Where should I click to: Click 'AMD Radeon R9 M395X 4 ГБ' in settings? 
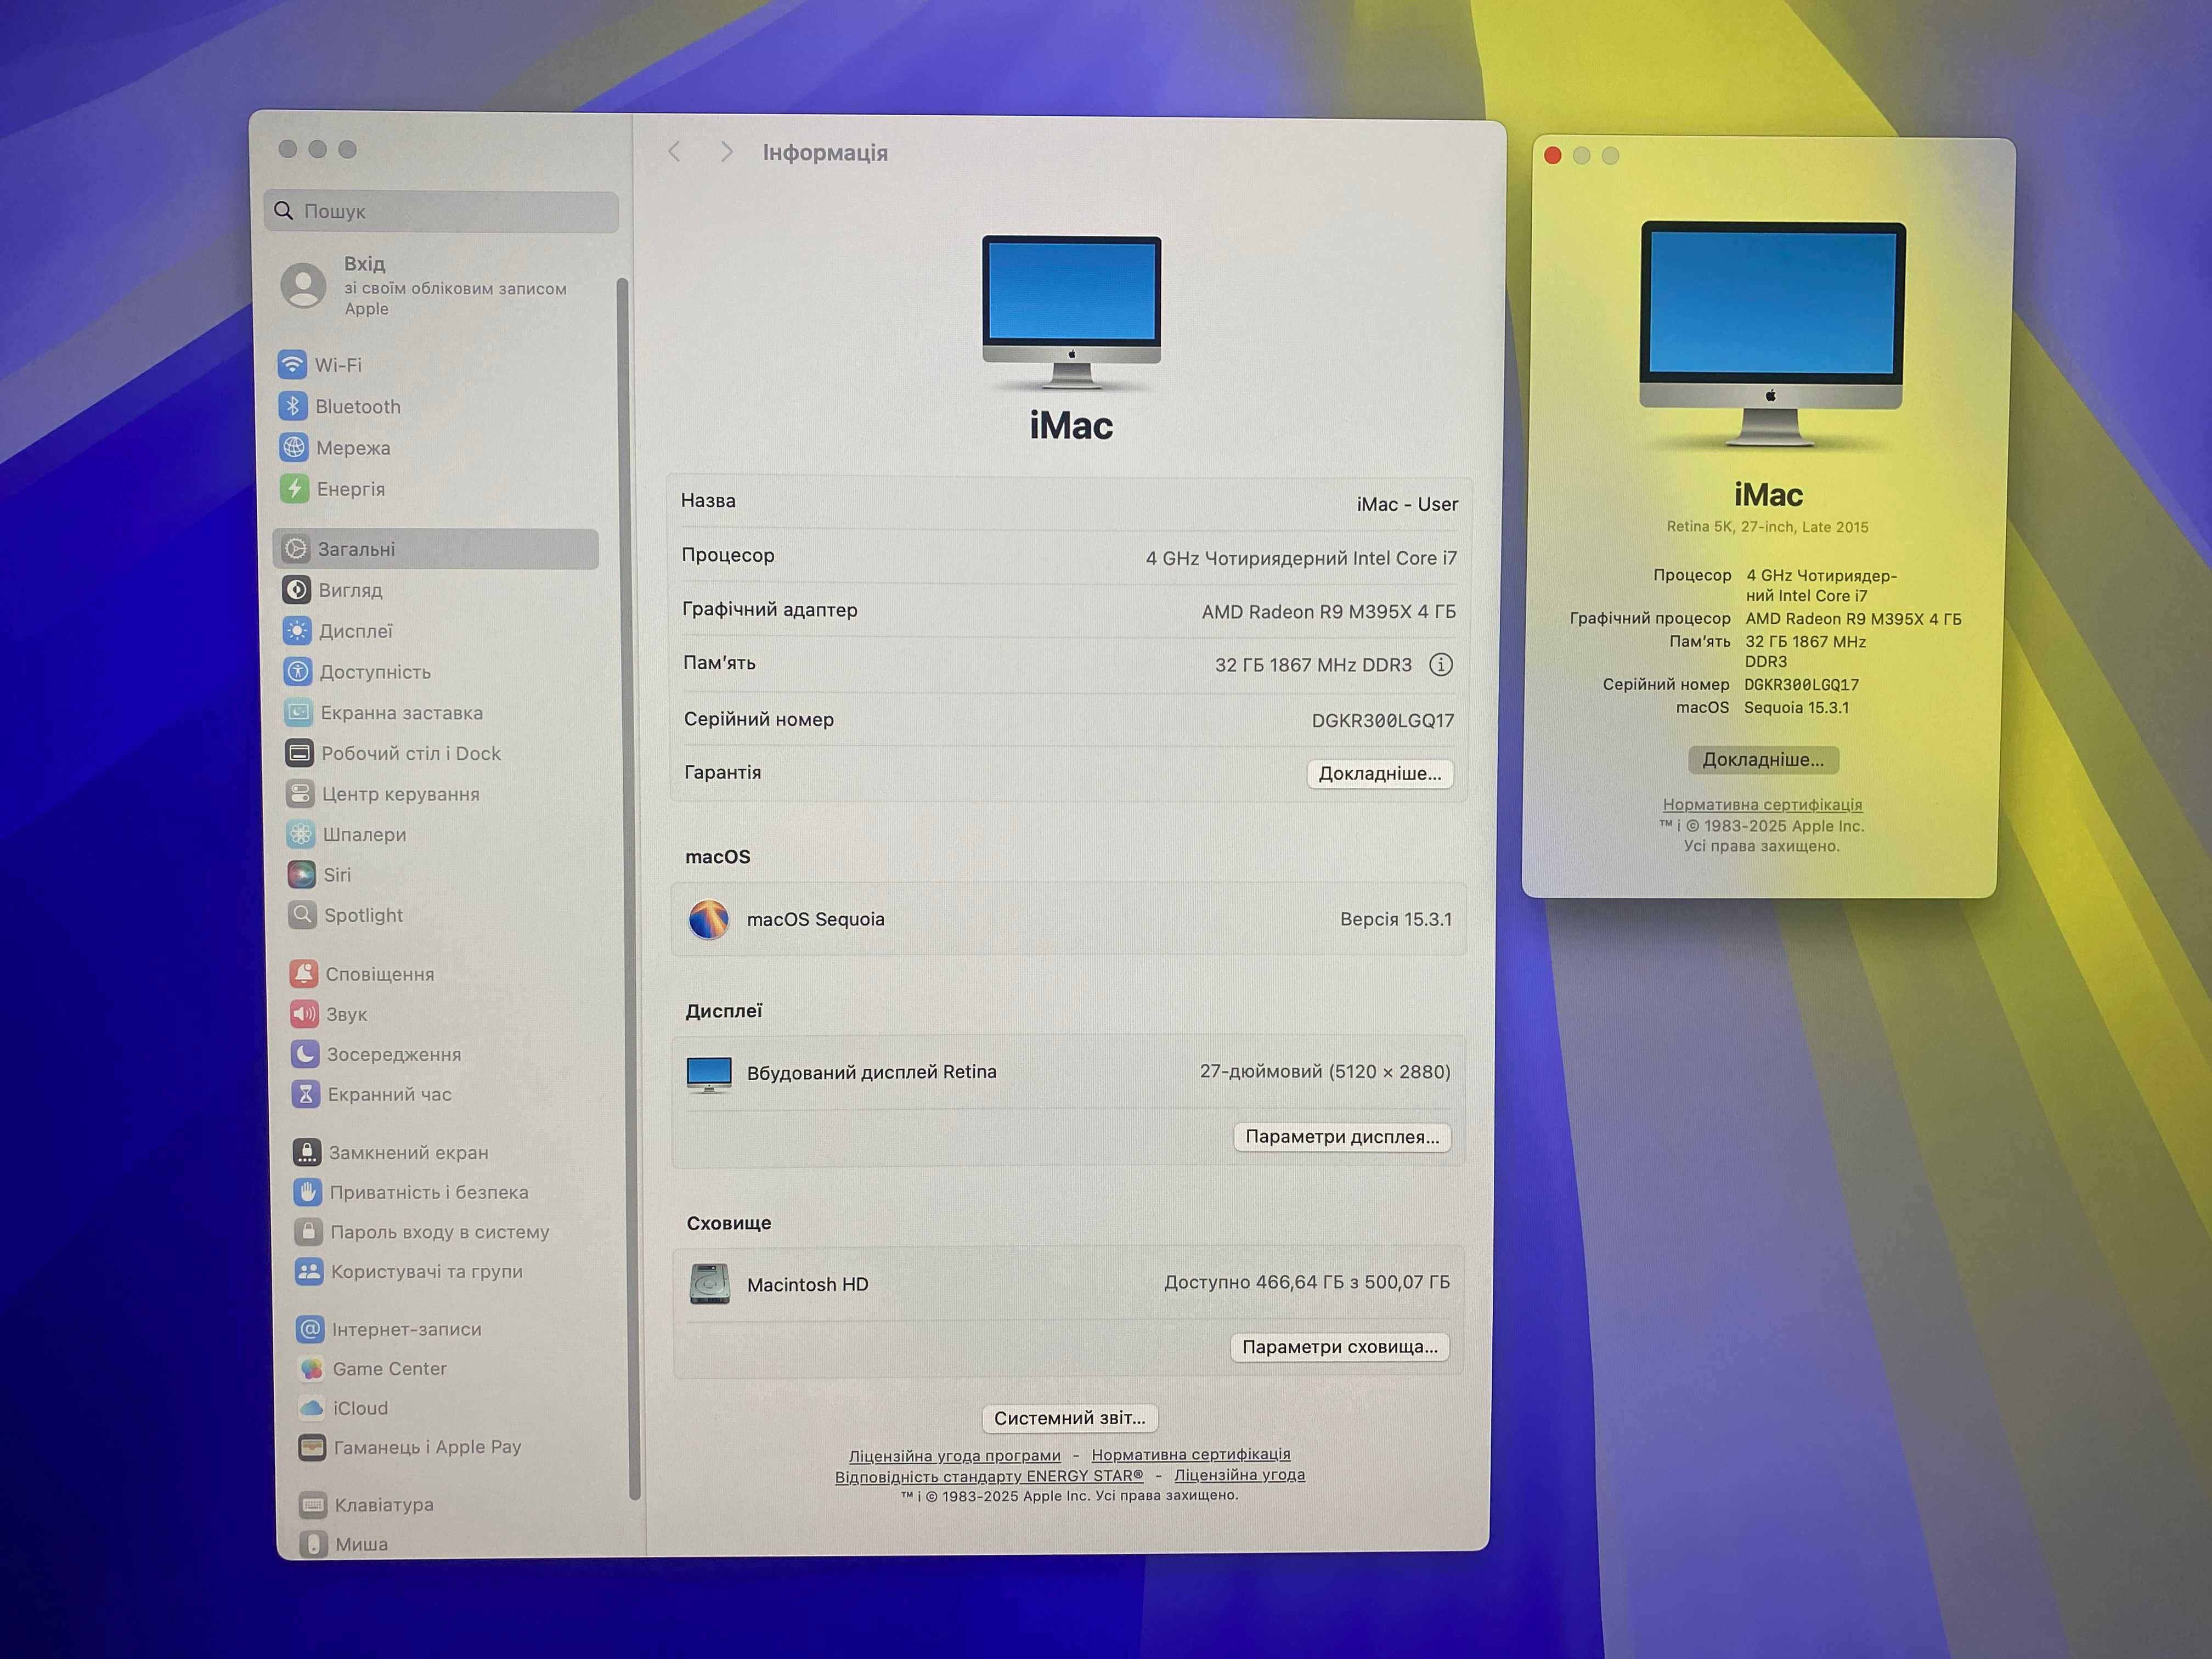tap(1329, 611)
